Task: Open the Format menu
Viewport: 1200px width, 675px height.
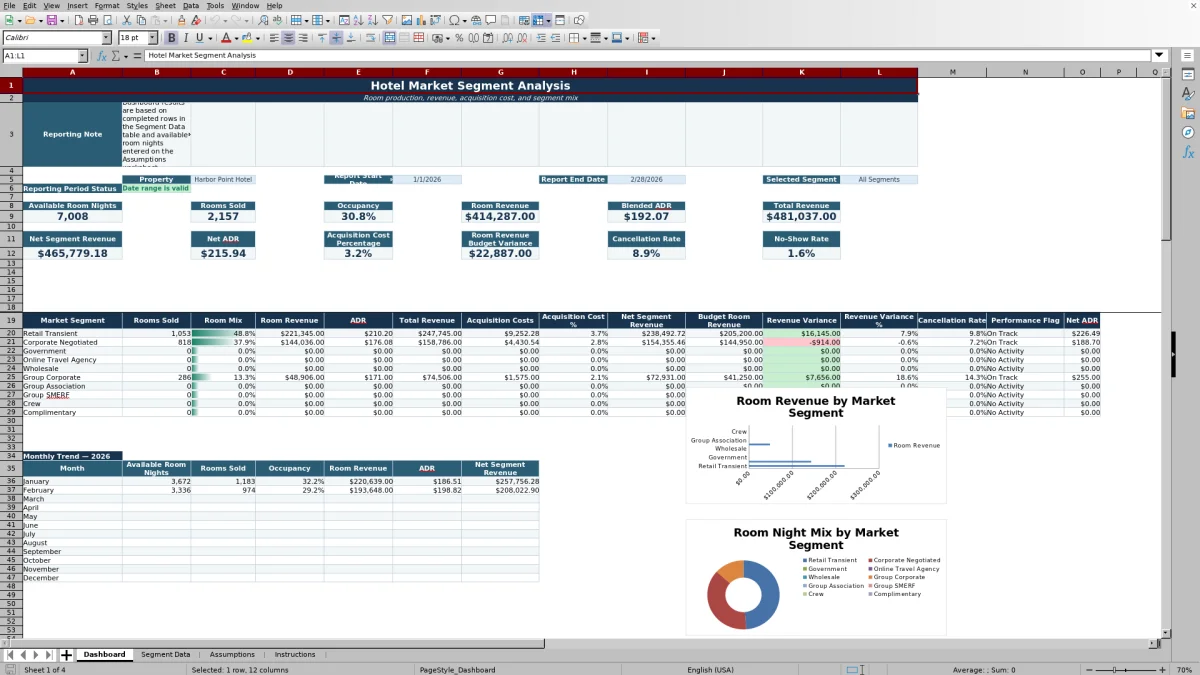Action: tap(107, 6)
